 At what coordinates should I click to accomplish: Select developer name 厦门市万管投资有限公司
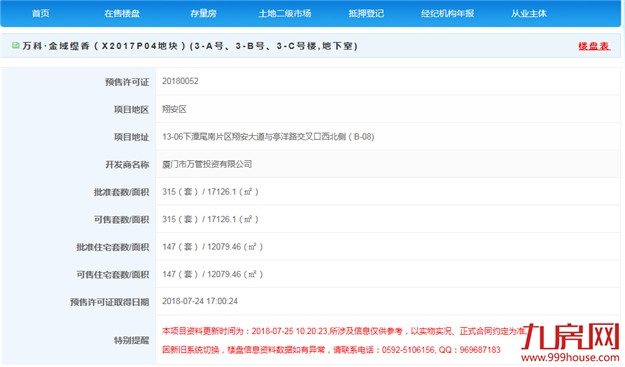(207, 164)
